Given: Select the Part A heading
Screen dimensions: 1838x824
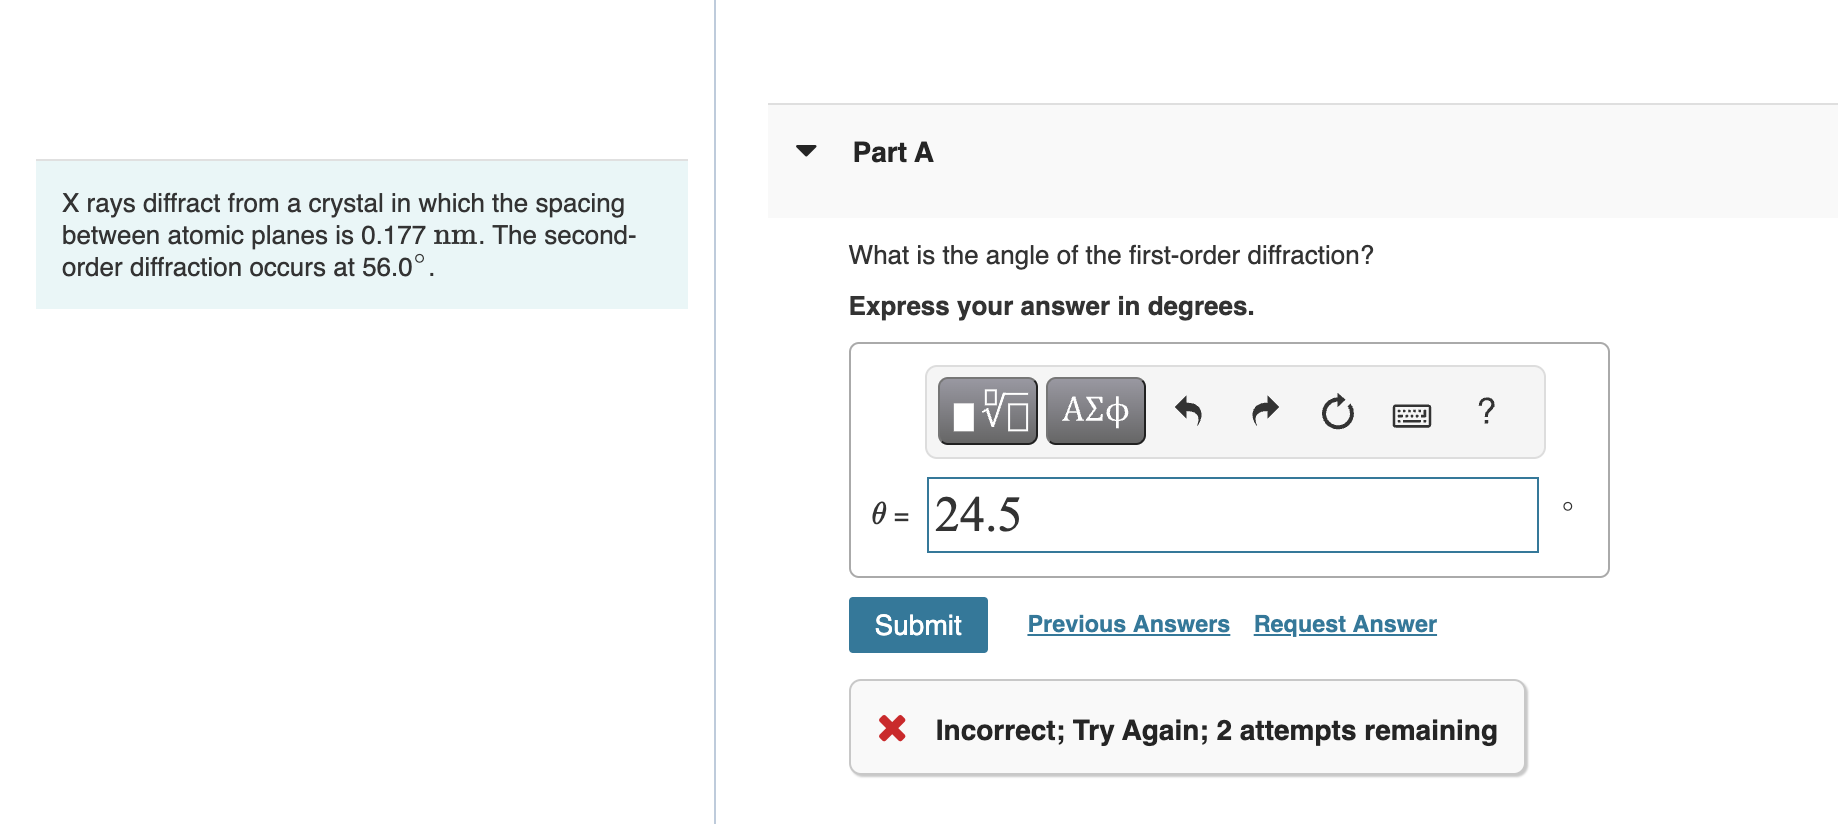Looking at the screenshot, I should 892,151.
